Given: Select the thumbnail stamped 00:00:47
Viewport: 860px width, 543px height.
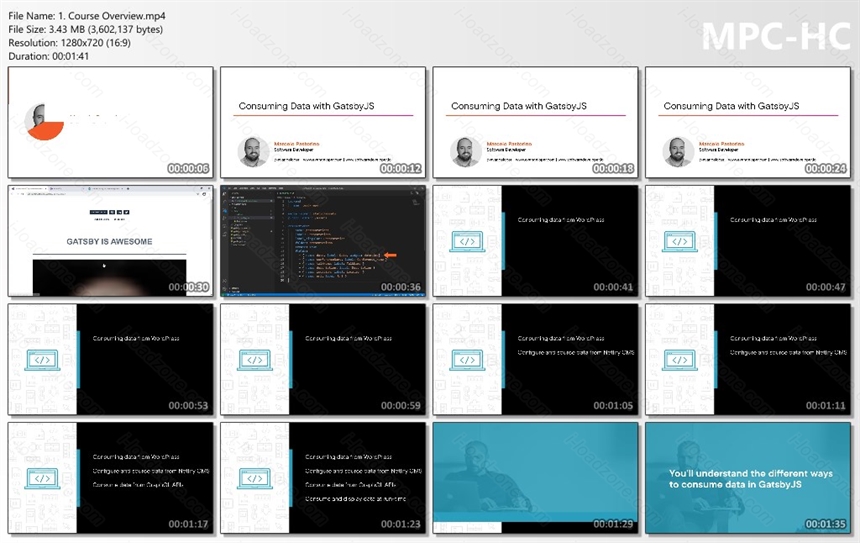Looking at the screenshot, I should (x=748, y=241).
